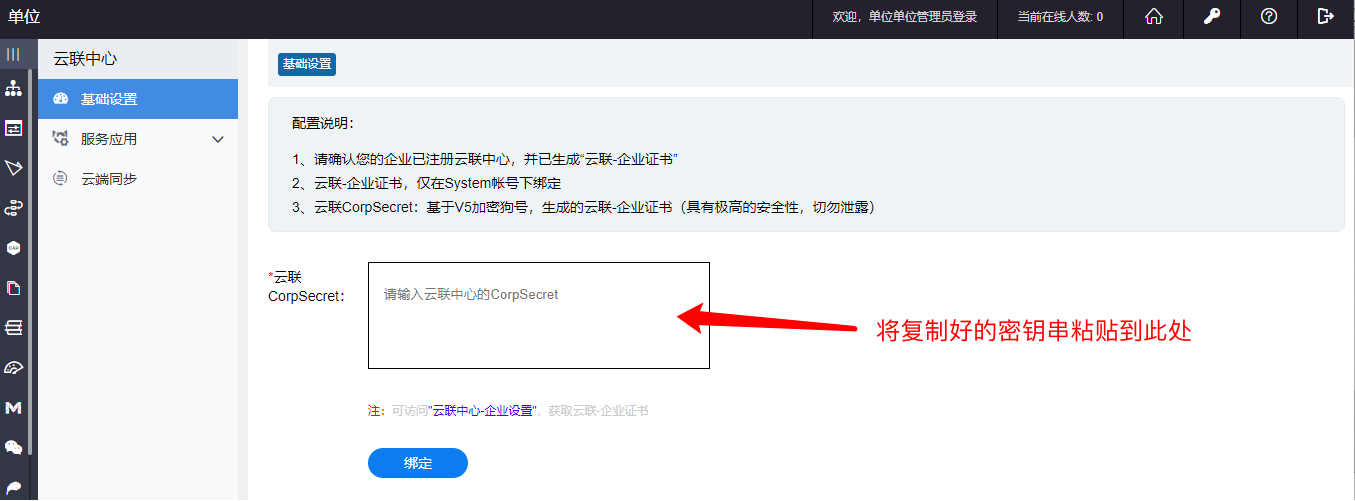Image resolution: width=1355 pixels, height=501 pixels.
Task: Click the letter M sidebar icon
Action: pos(13,408)
